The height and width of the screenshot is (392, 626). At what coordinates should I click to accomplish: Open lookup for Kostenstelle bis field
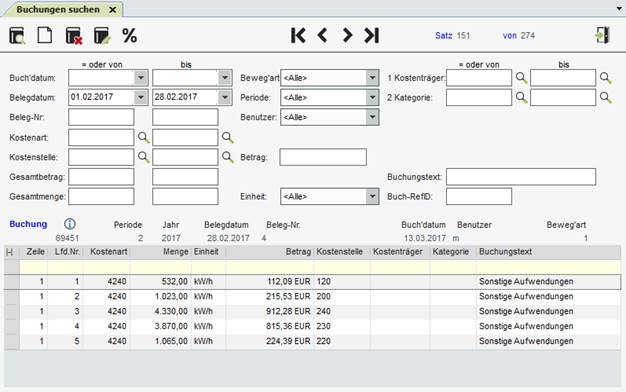(228, 157)
